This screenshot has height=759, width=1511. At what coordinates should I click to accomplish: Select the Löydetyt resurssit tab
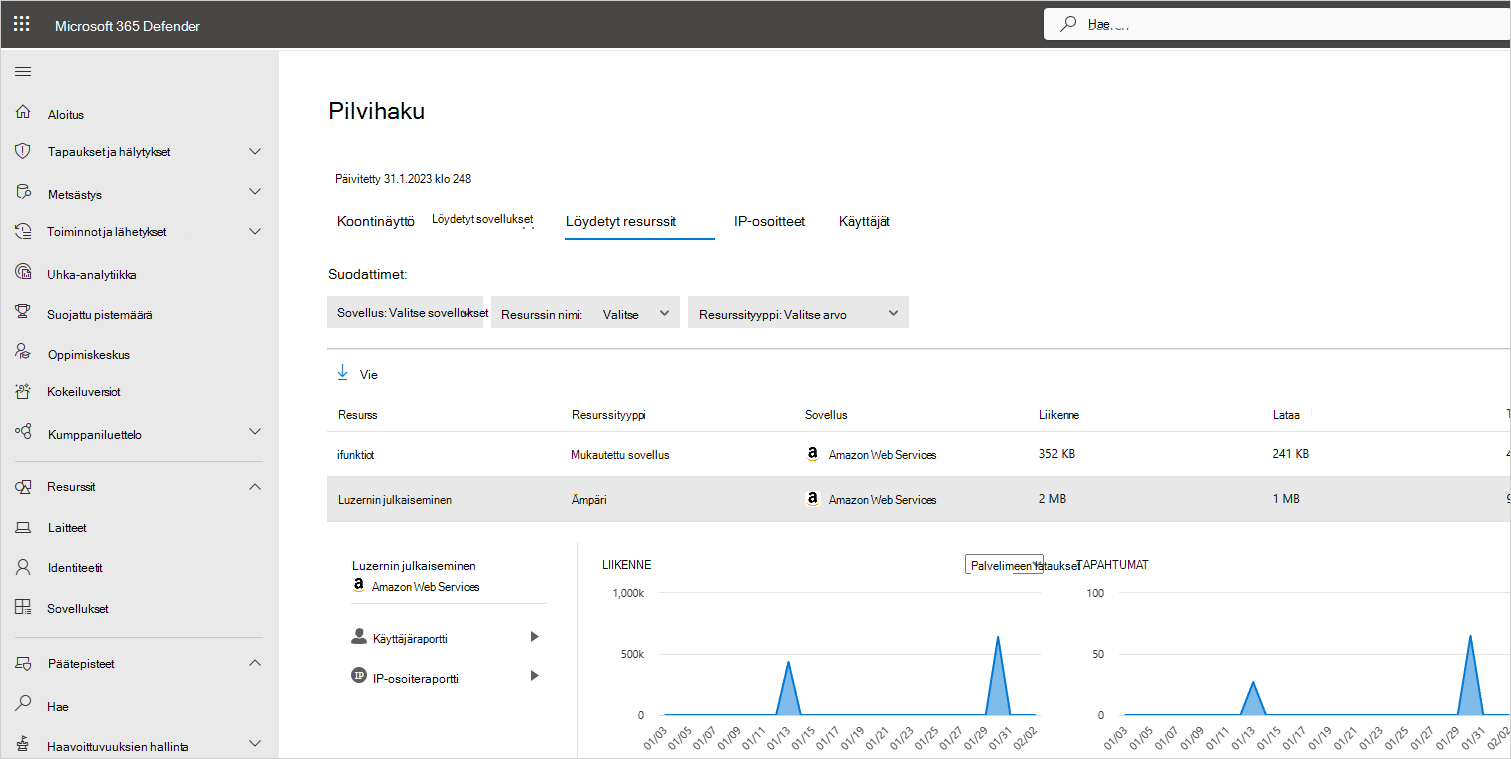pyautogui.click(x=621, y=221)
